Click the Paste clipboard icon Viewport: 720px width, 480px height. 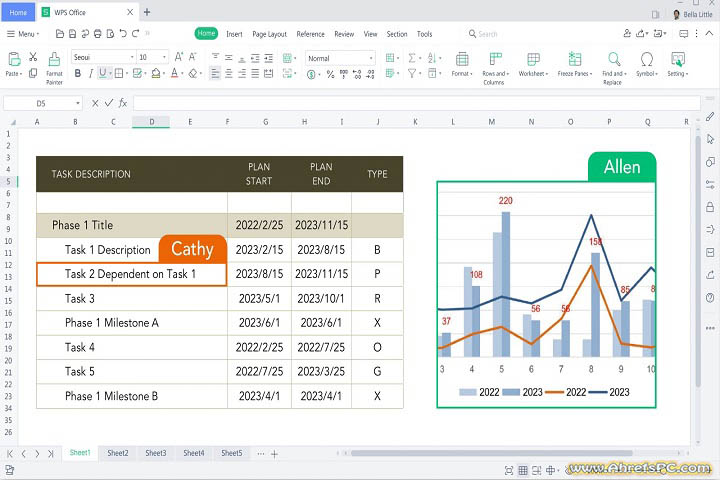click(x=14, y=59)
